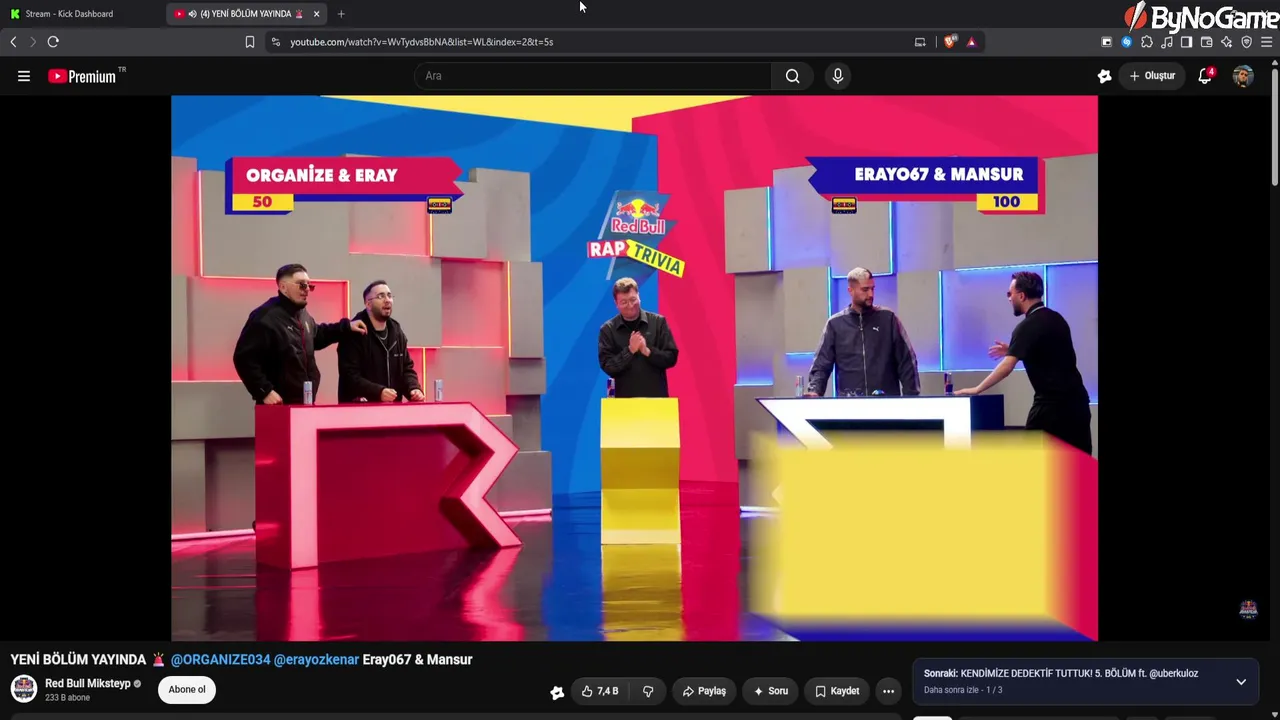
Task: Close the YENİ BÖLÜM YAYINDA tab
Action: pos(317,14)
